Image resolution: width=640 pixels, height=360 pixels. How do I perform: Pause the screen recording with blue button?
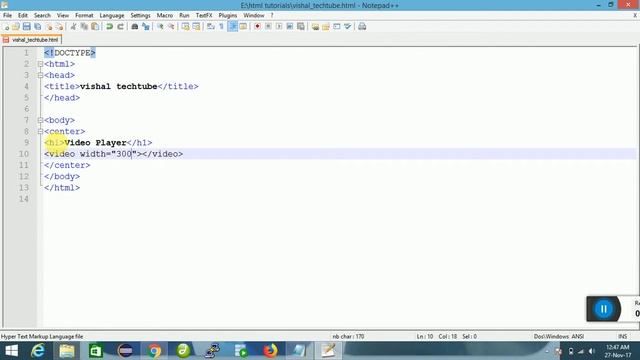(603, 309)
